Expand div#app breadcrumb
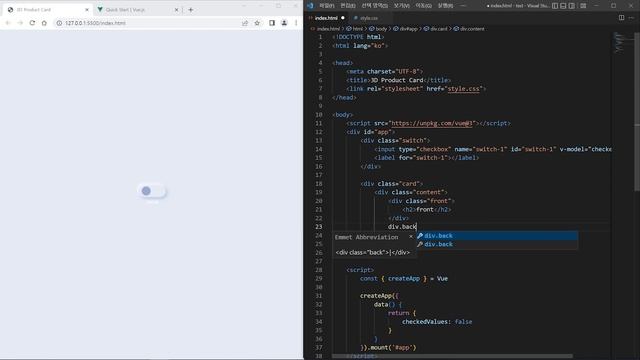This screenshot has width=640, height=360. tap(406, 29)
